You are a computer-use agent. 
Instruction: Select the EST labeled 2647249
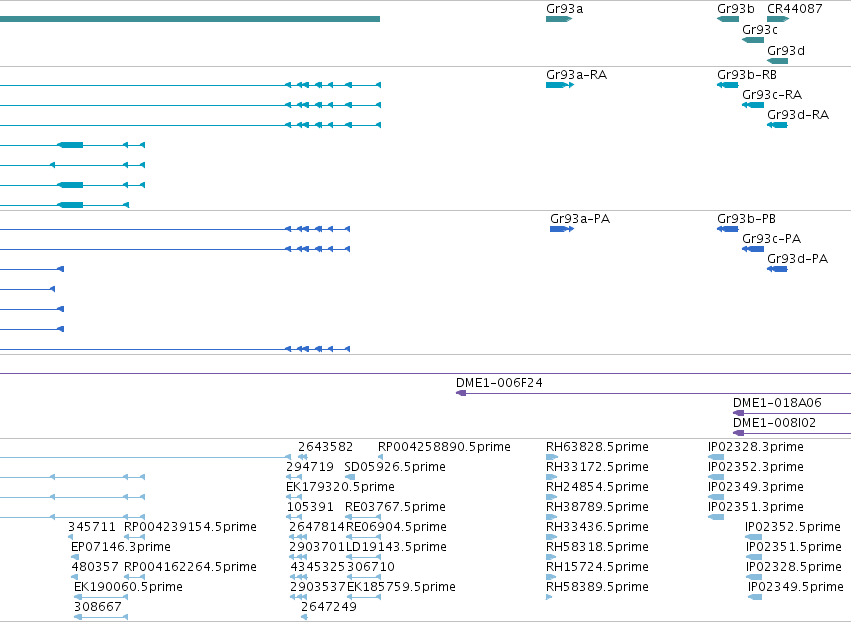coord(329,607)
